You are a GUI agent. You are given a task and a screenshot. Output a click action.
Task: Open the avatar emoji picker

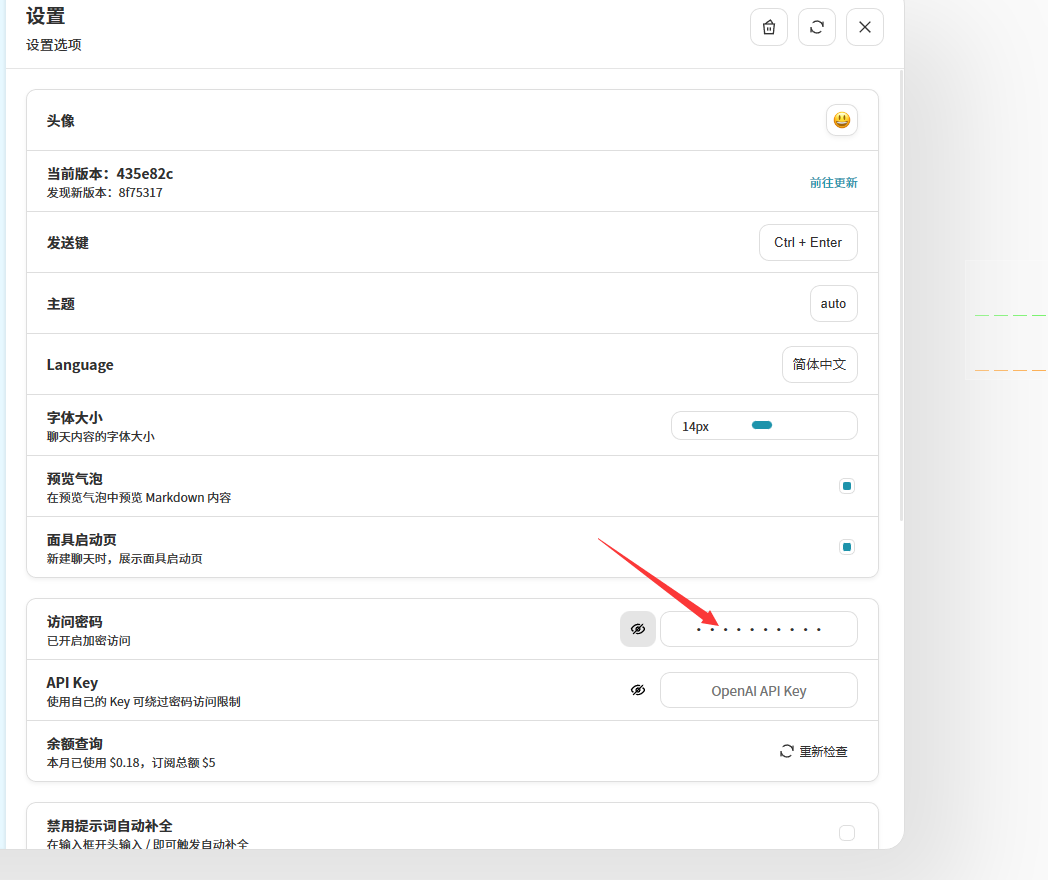[x=841, y=120]
